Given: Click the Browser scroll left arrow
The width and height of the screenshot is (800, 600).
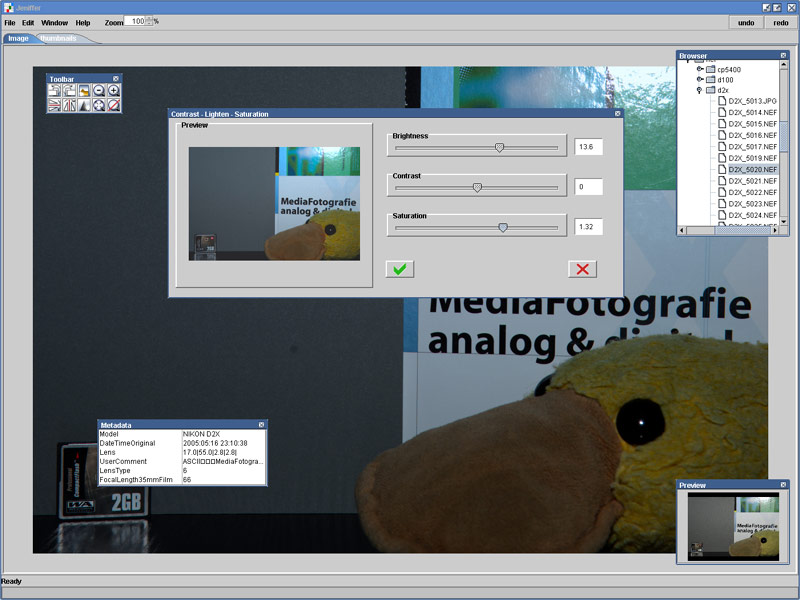Looking at the screenshot, I should tap(682, 231).
